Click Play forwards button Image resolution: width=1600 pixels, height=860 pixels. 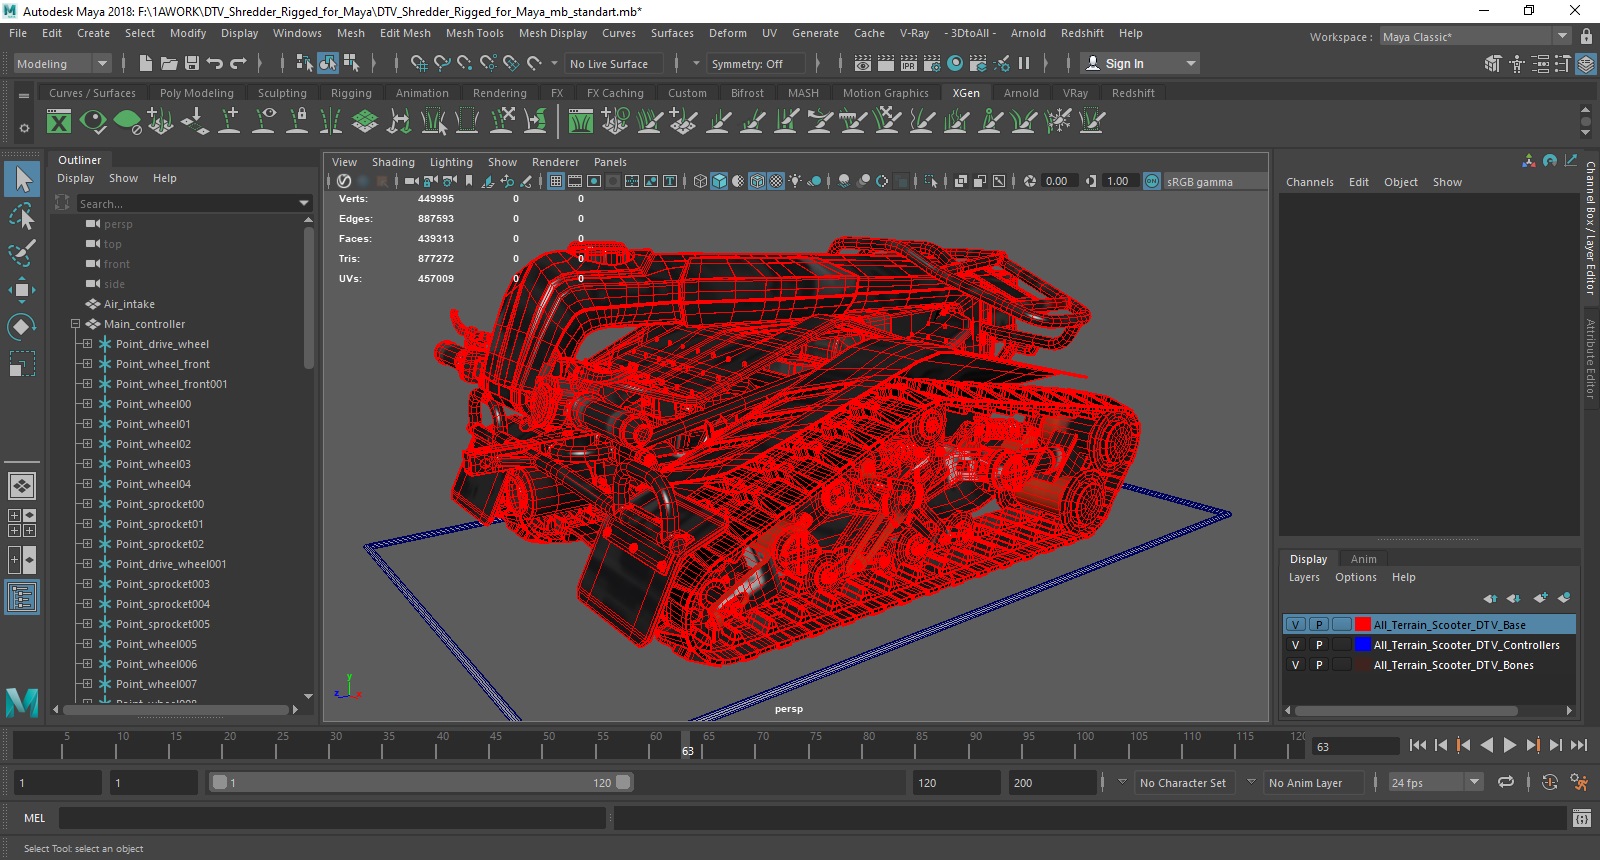pos(1510,745)
